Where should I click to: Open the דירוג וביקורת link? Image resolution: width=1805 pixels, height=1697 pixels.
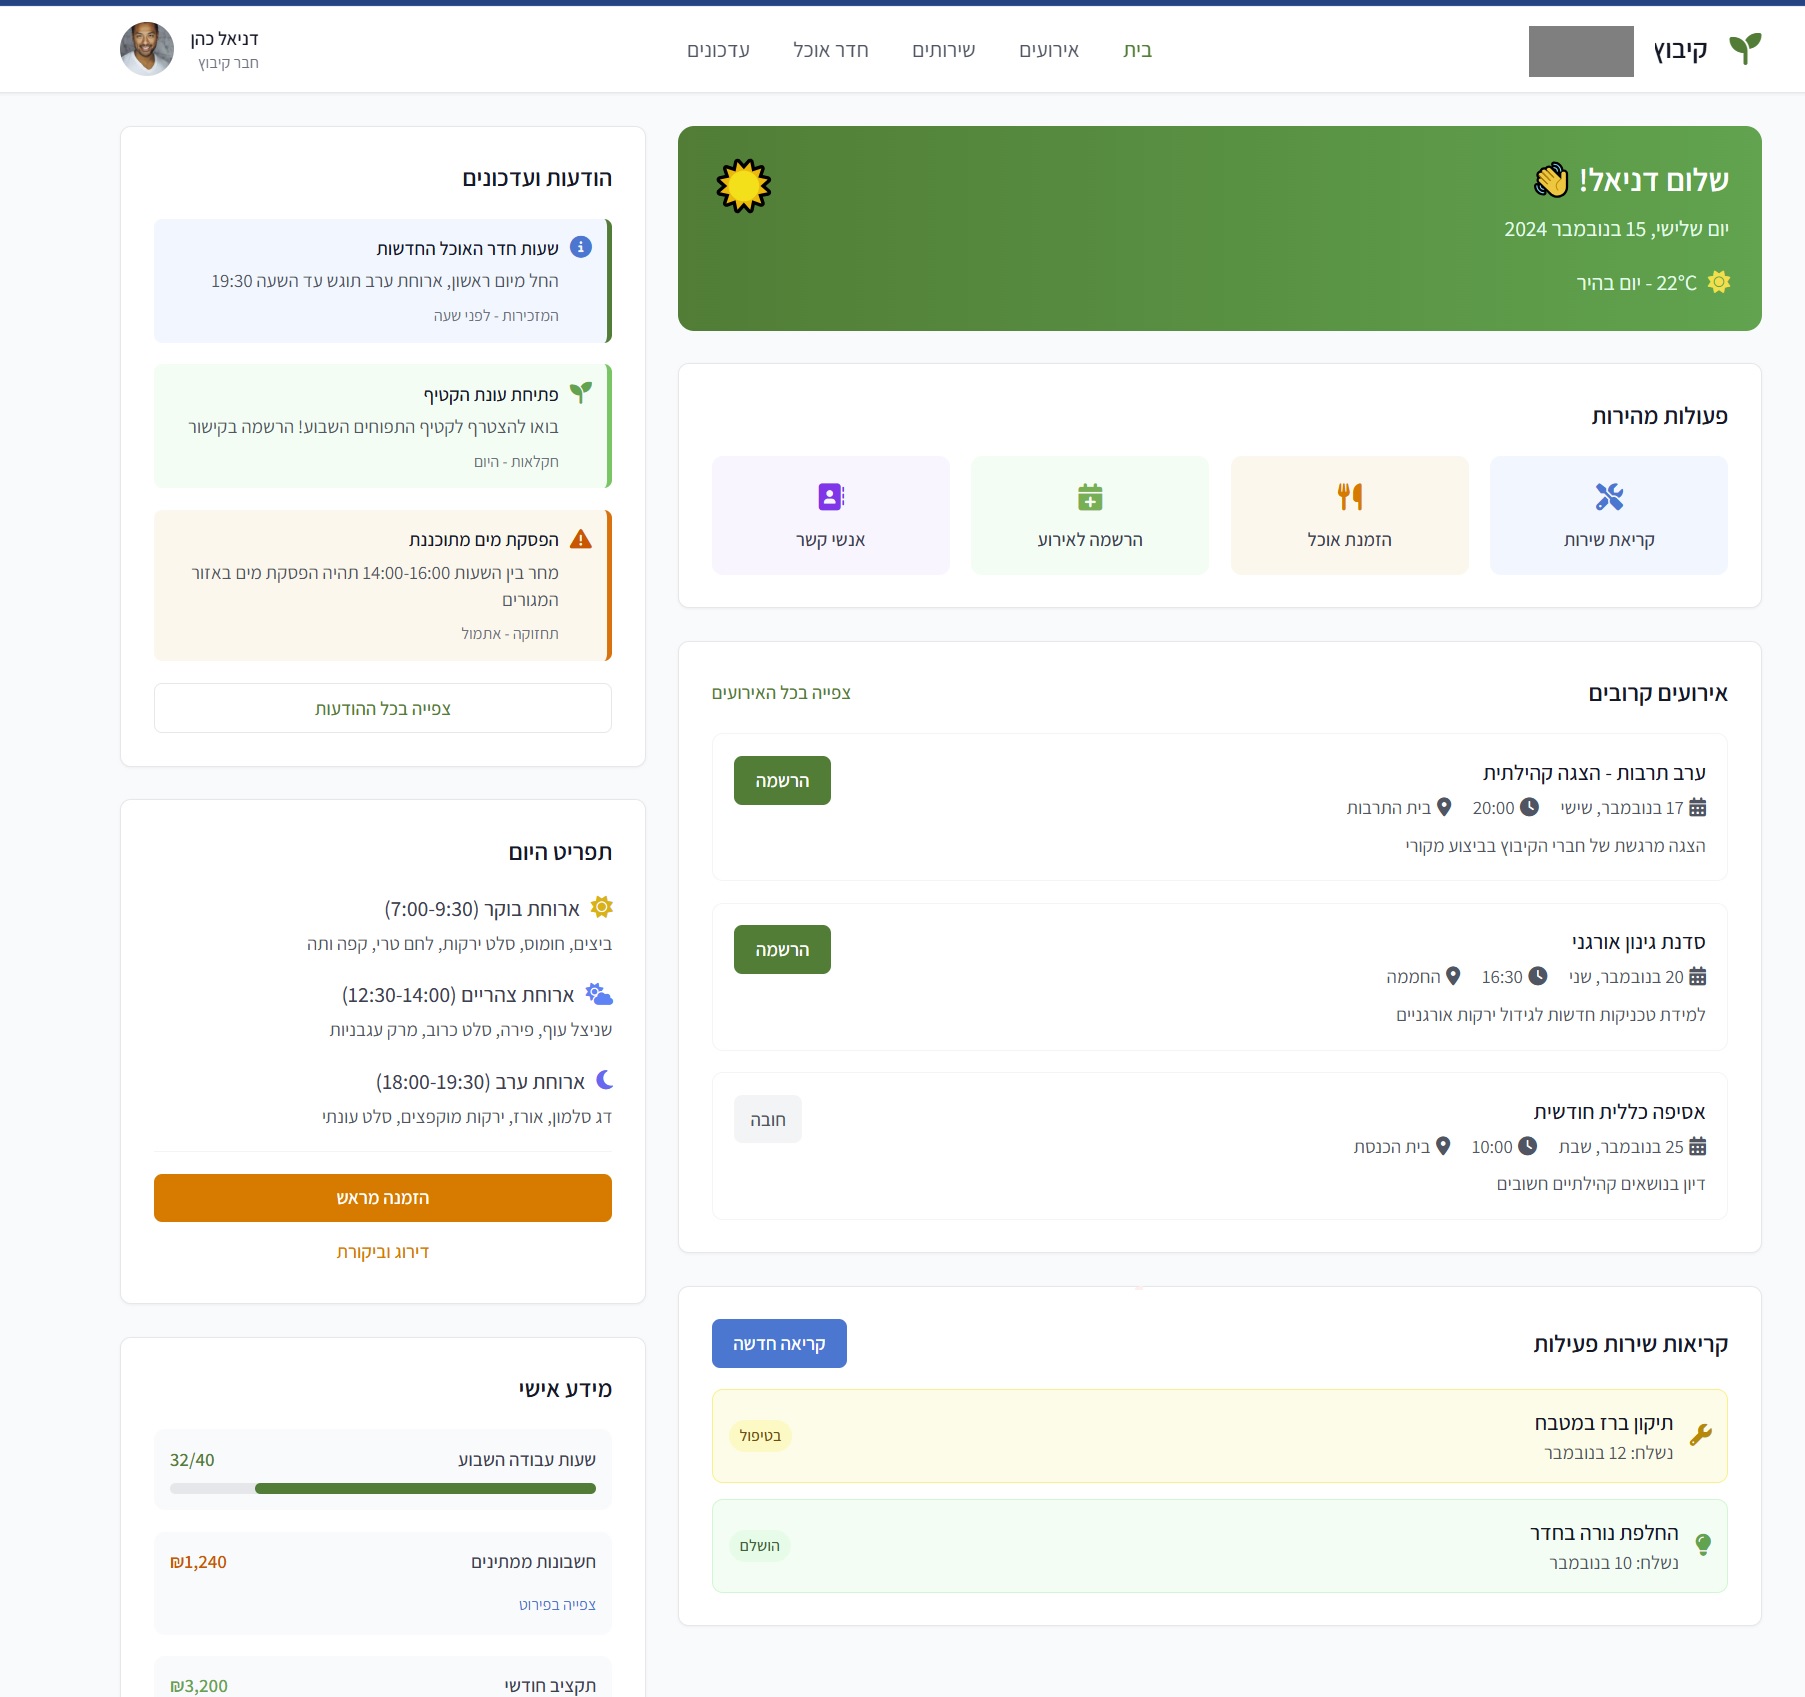(383, 1251)
